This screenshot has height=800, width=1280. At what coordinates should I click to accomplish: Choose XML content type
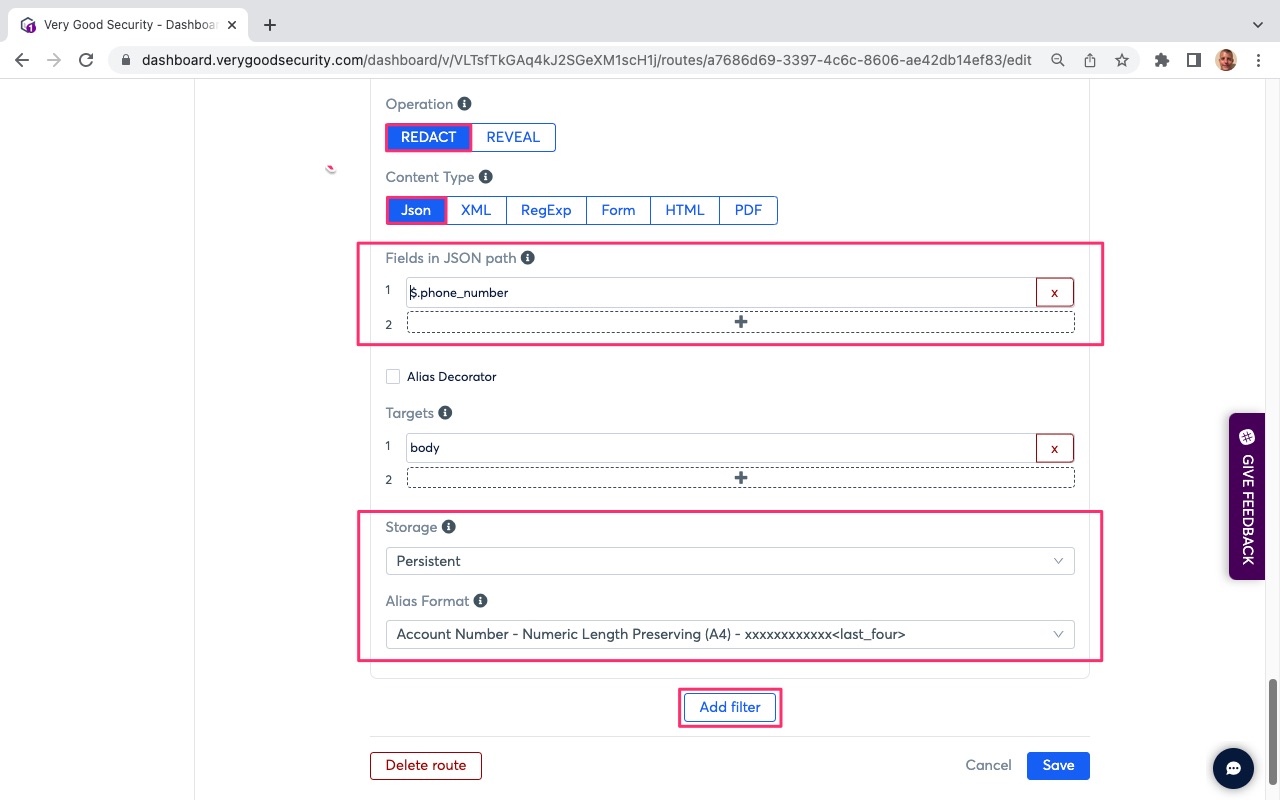coord(476,210)
